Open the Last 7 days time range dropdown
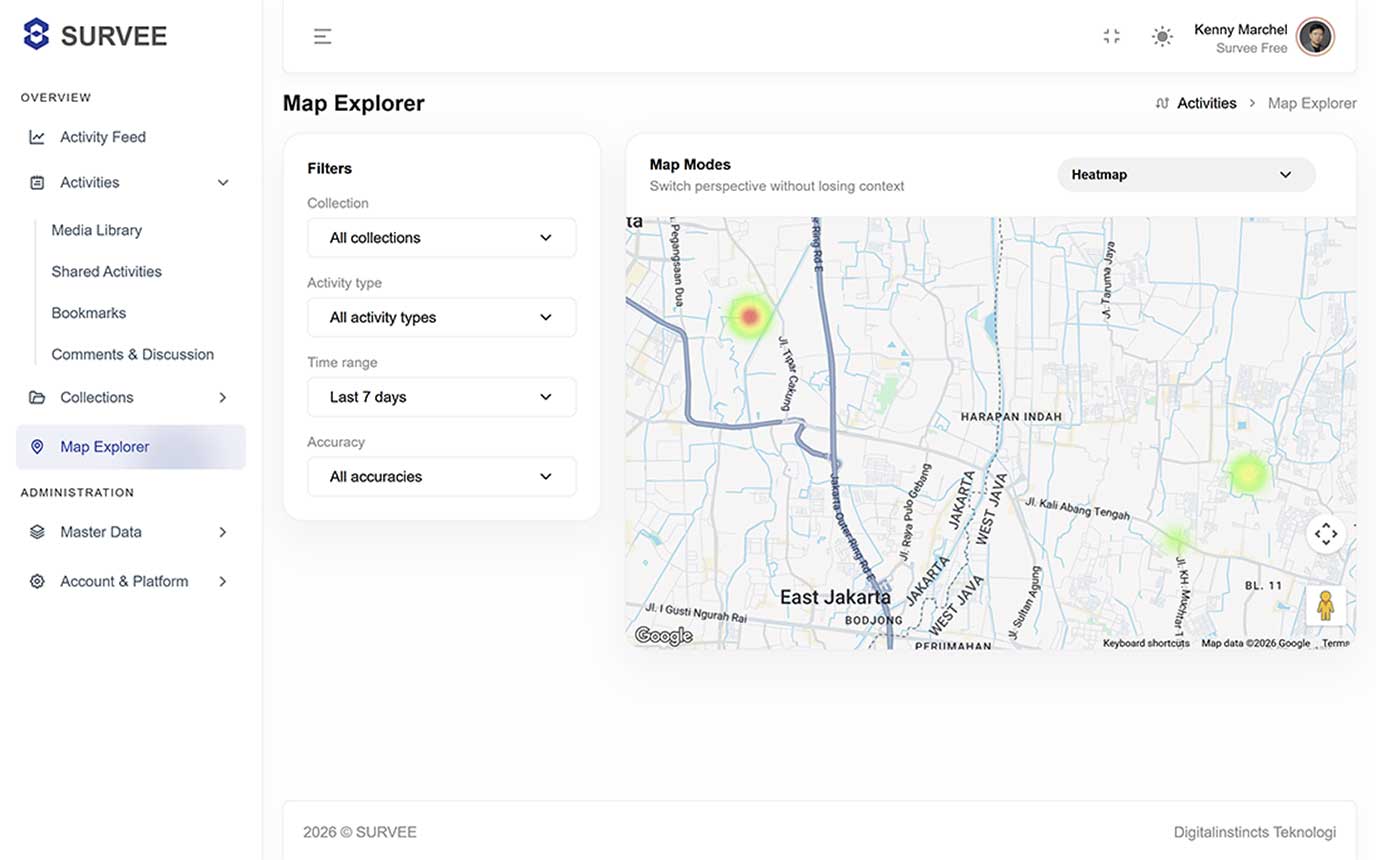This screenshot has width=1376, height=860. coord(441,397)
